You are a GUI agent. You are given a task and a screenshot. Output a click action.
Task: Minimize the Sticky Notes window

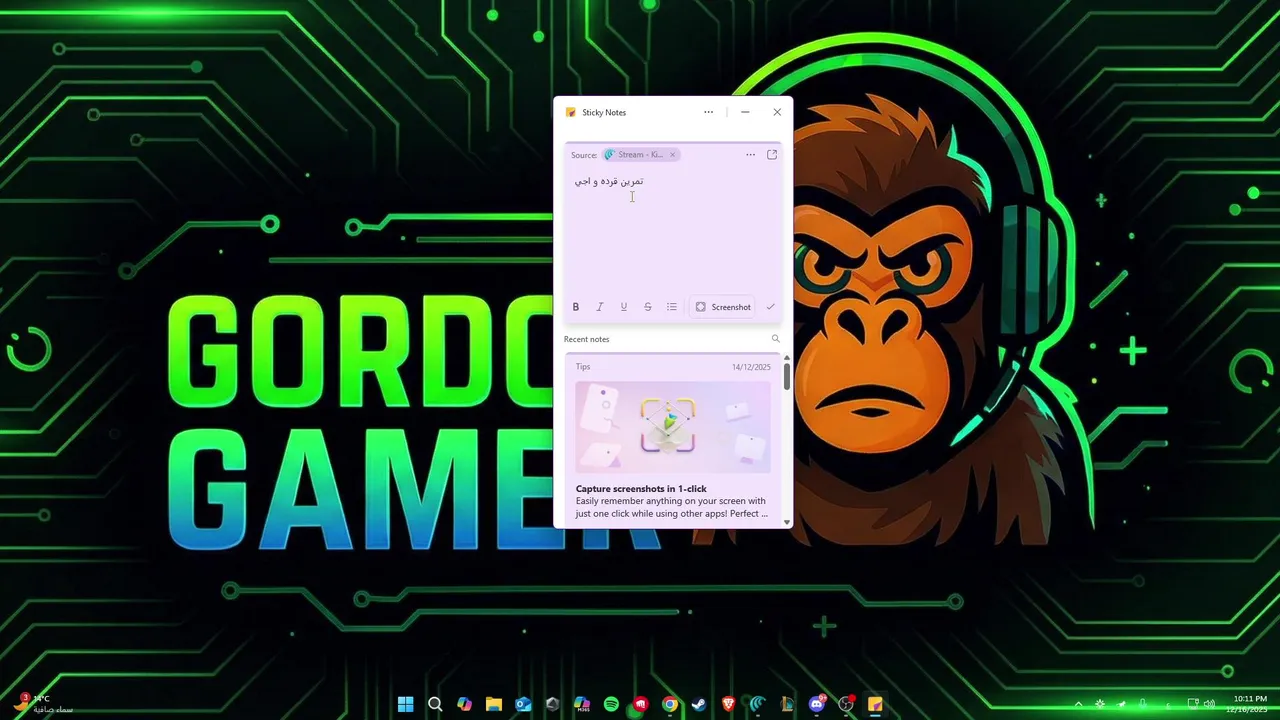tap(745, 112)
